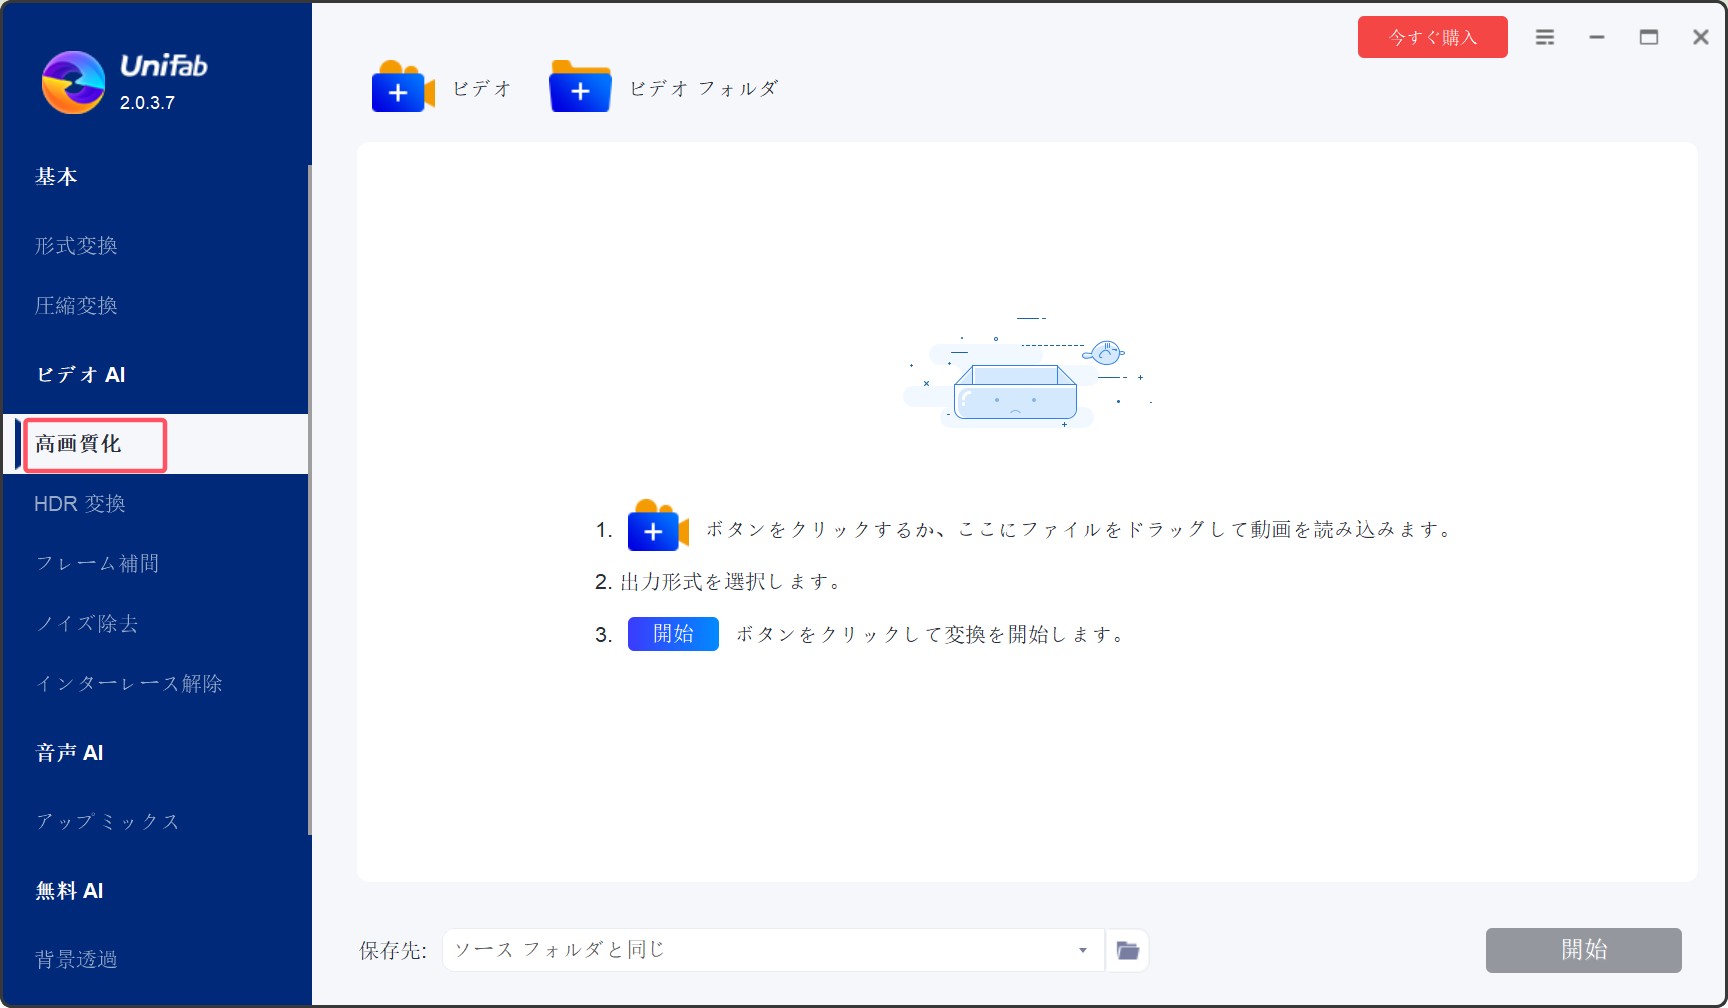Click the add video camera icon in toolbar
This screenshot has height=1008, width=1728.
[403, 87]
